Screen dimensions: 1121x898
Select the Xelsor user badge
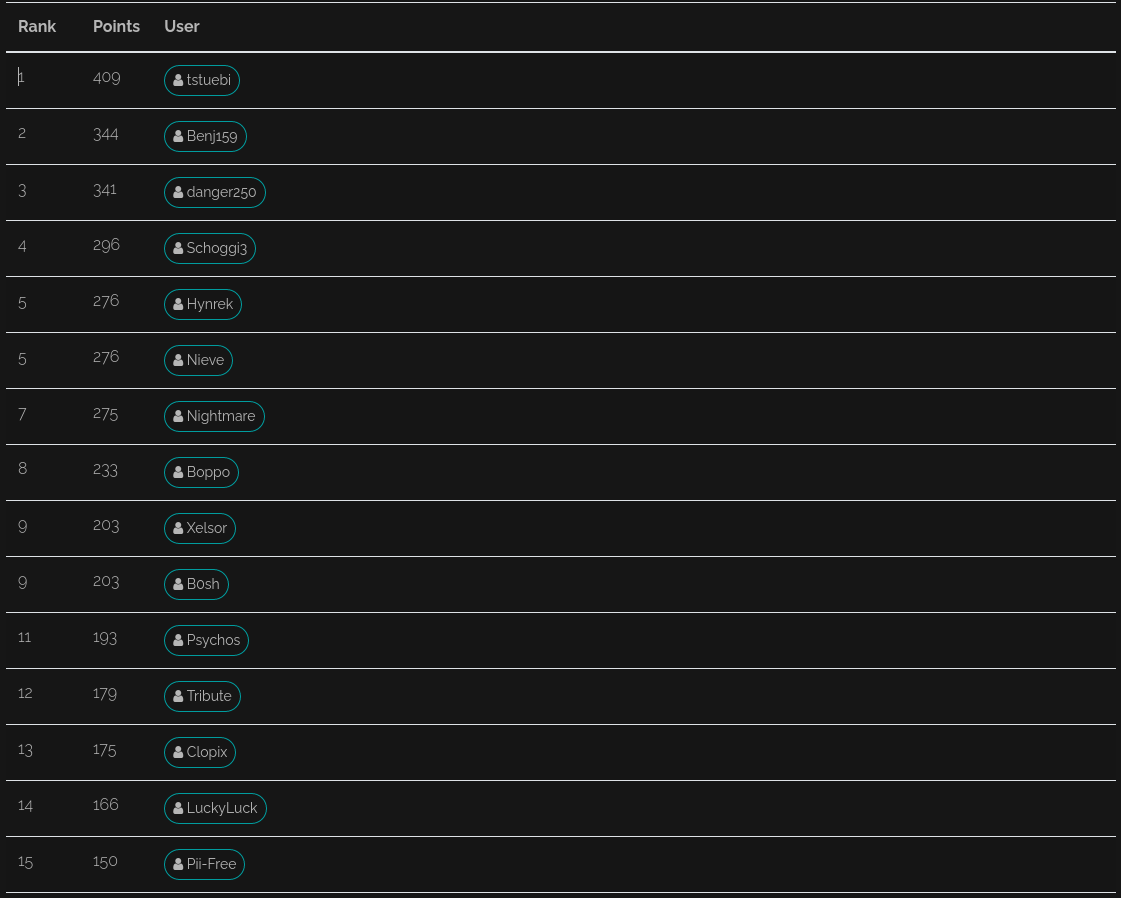(200, 528)
